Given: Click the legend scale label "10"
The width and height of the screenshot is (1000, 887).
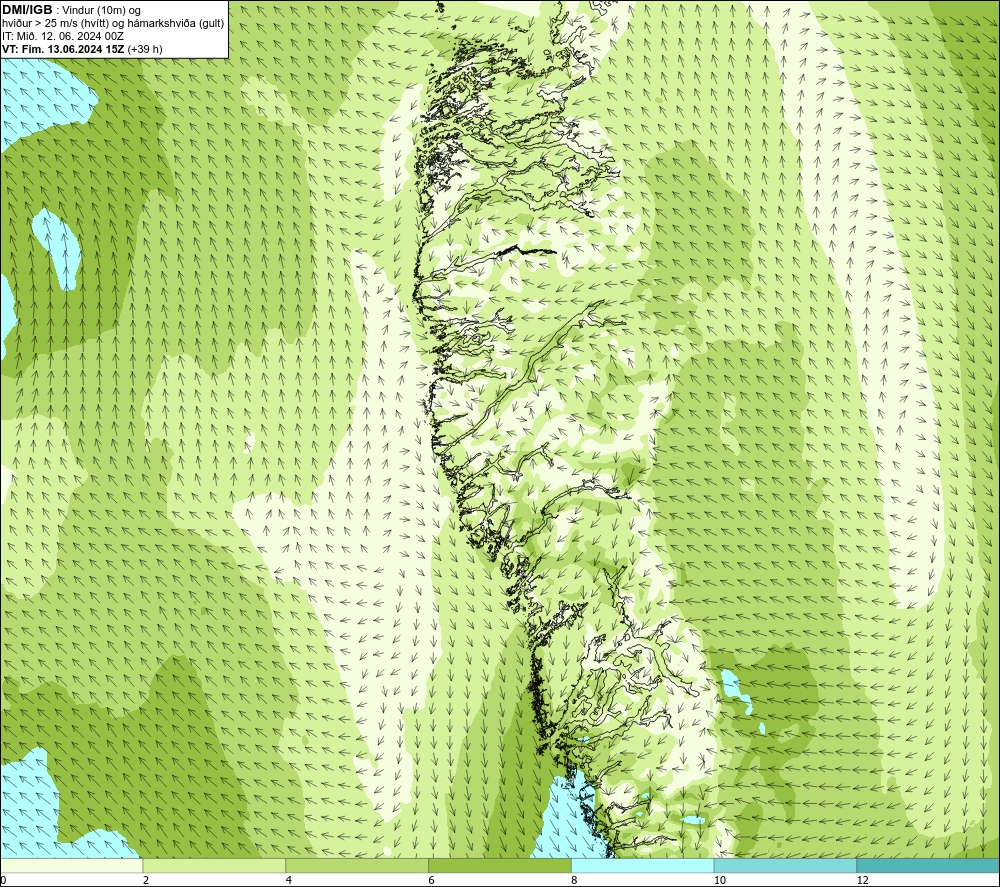Looking at the screenshot, I should pos(720,880).
